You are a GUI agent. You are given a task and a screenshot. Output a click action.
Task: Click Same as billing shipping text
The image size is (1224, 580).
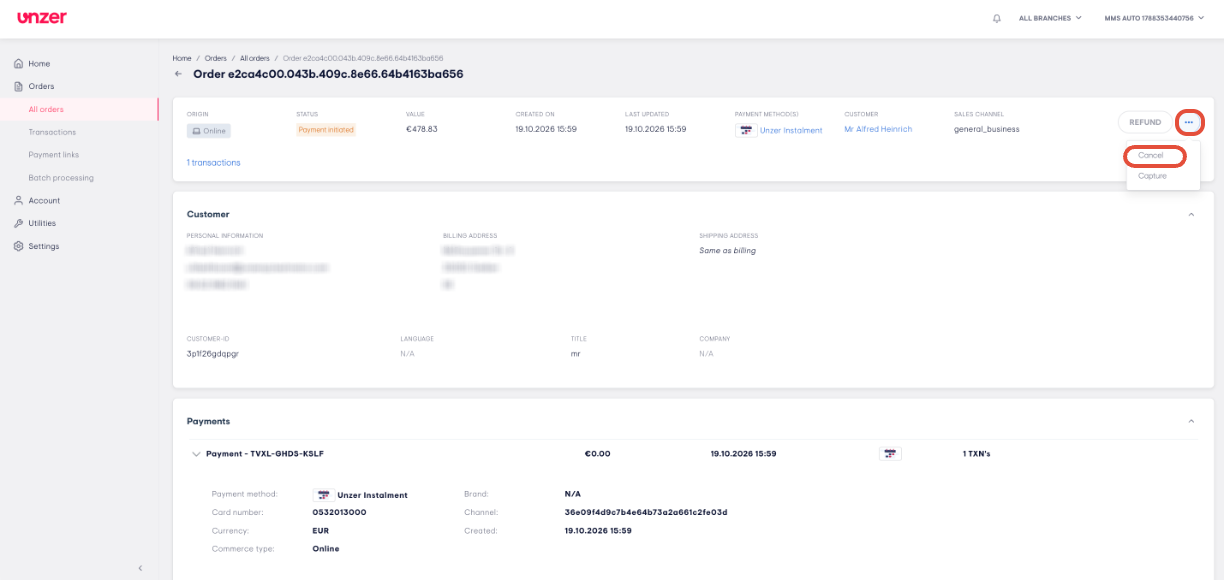coord(727,250)
